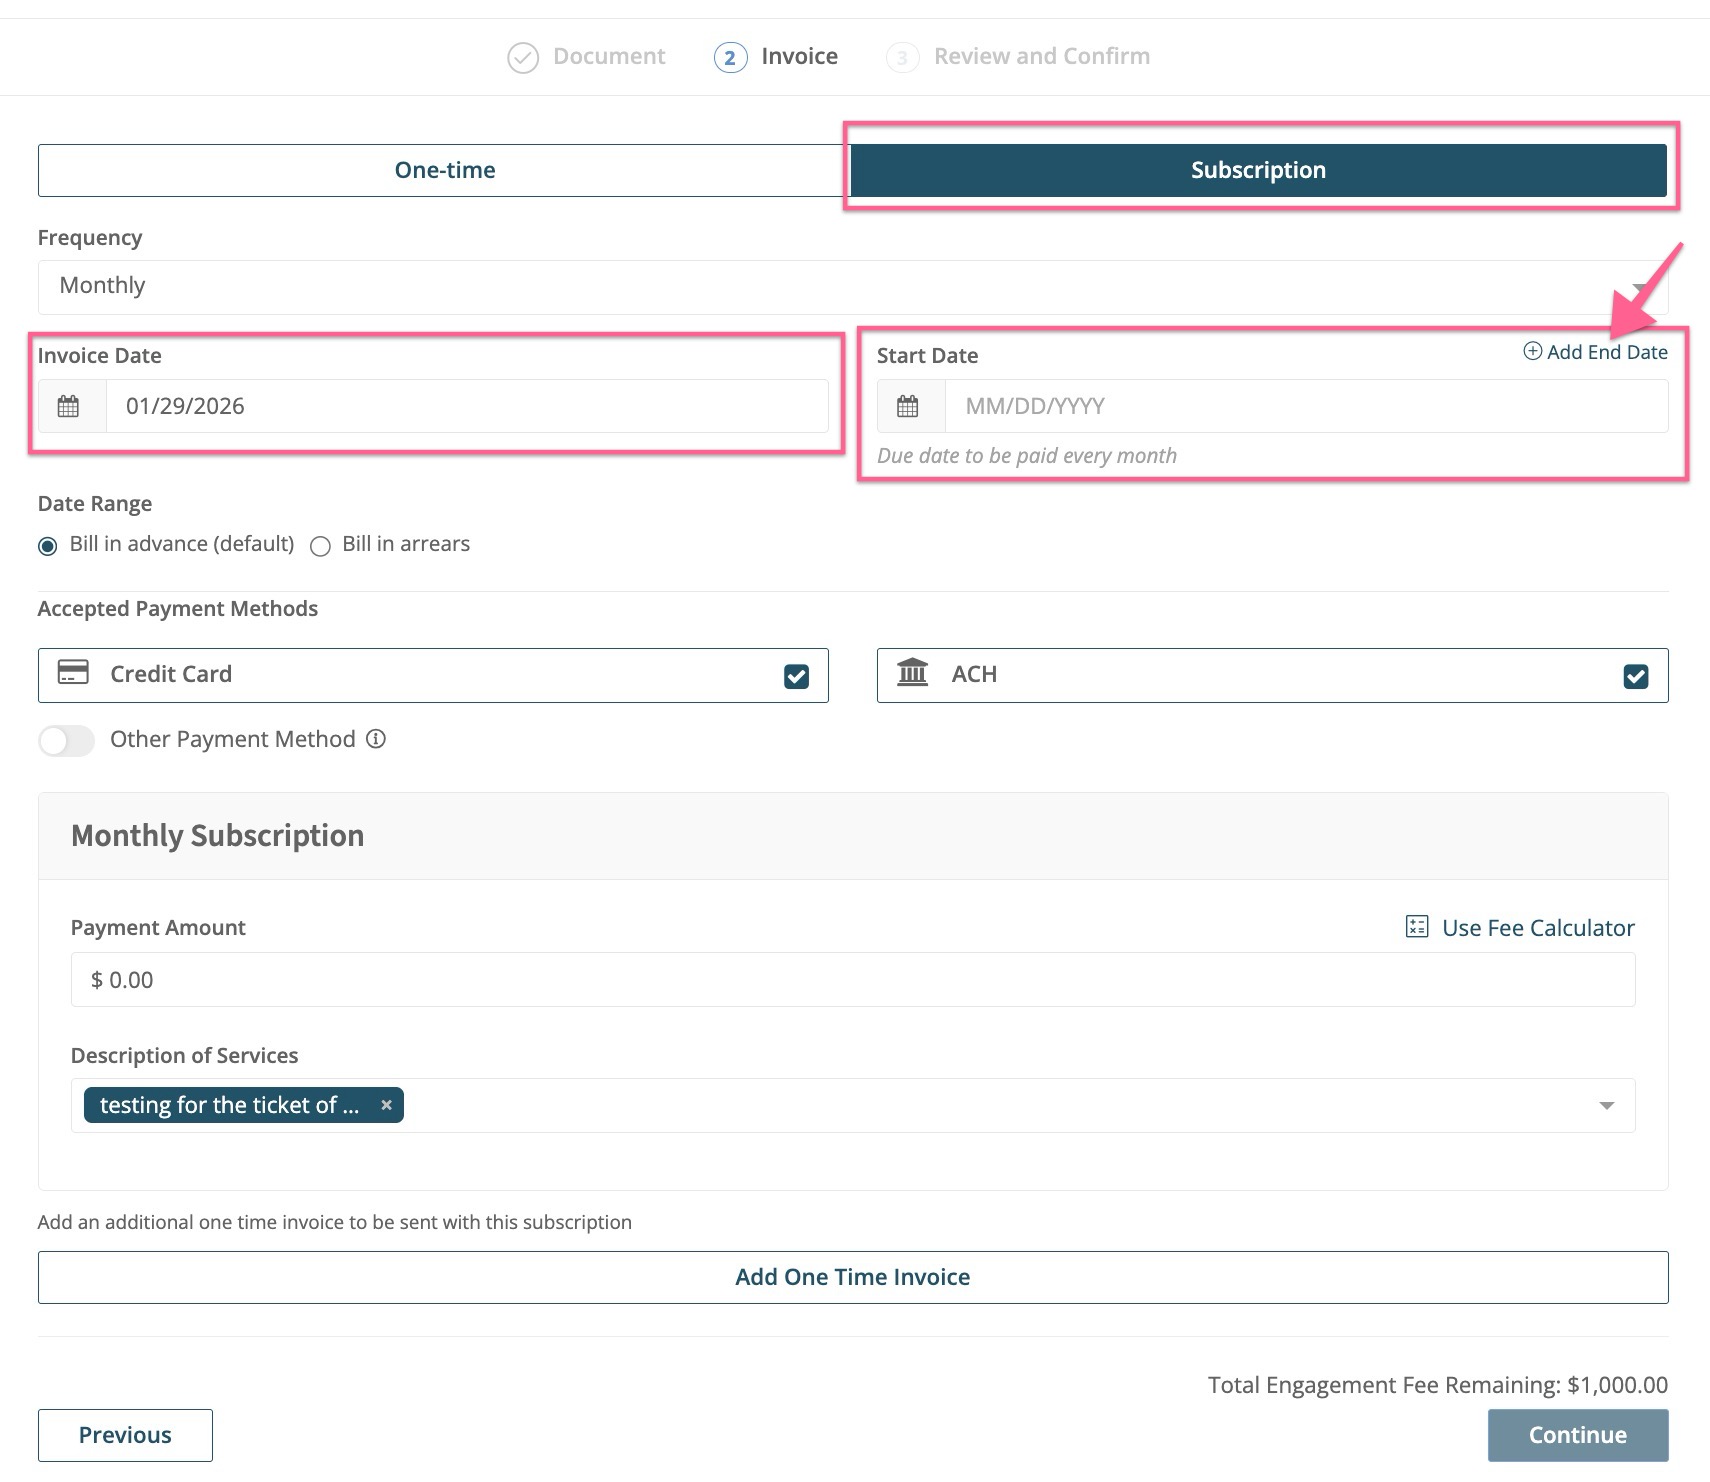The width and height of the screenshot is (1710, 1482).
Task: Click the 'Date Range' label
Action: point(95,504)
